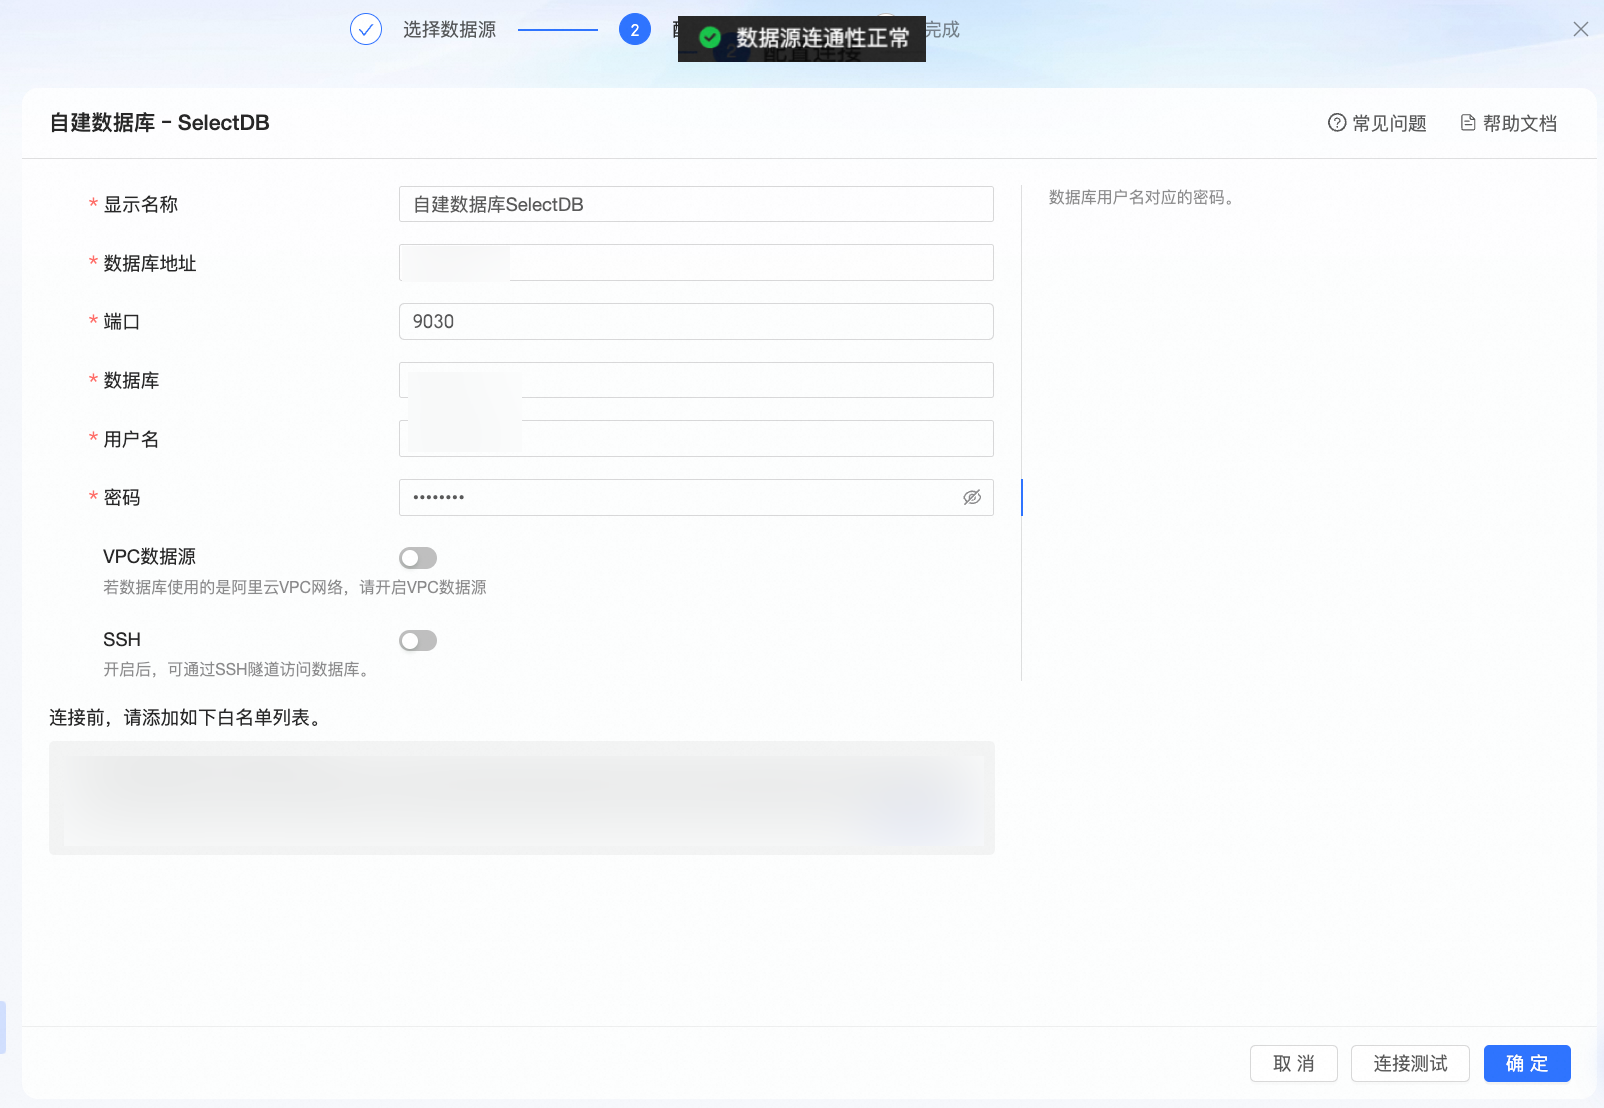Screen dimensions: 1604x1108
Task: Toggle password visibility eye icon
Action: coord(972,497)
